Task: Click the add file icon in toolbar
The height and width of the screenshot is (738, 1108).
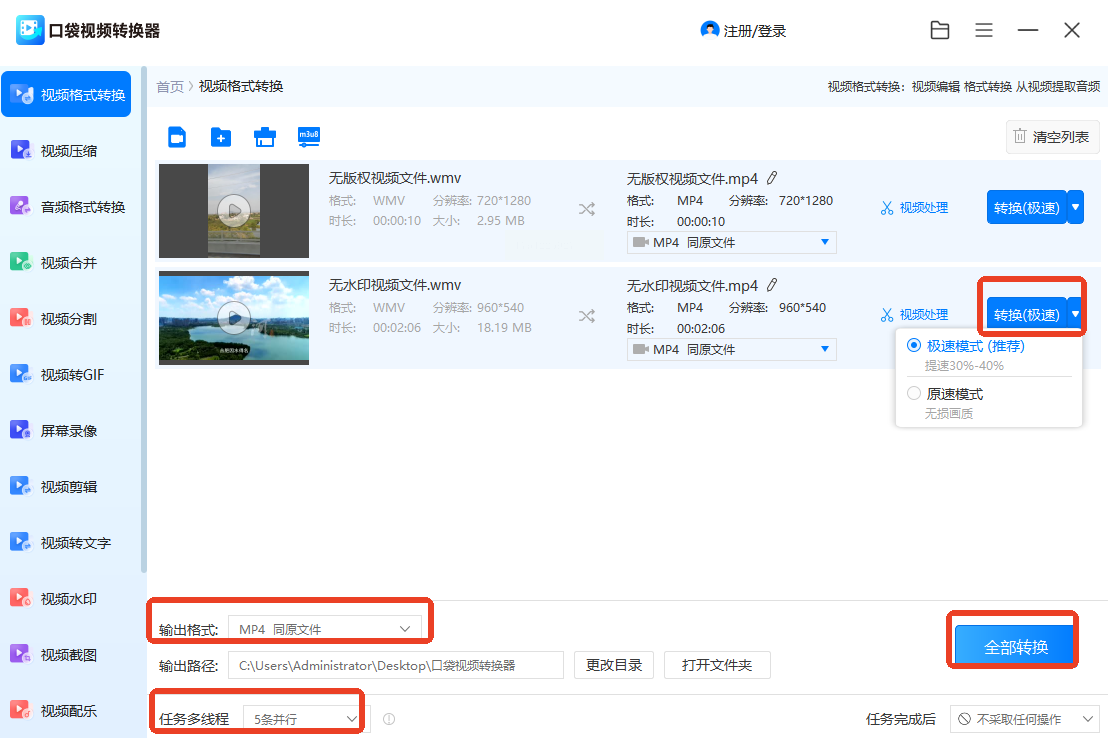Action: click(x=177, y=137)
